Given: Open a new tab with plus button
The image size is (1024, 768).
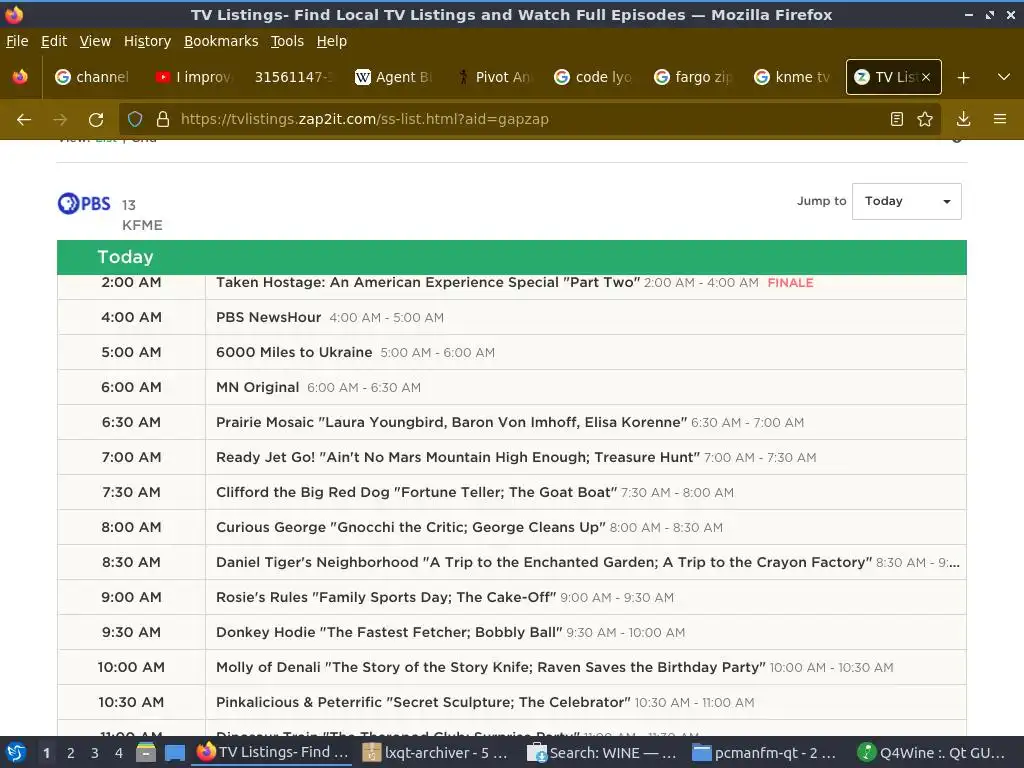Looking at the screenshot, I should pos(963,78).
